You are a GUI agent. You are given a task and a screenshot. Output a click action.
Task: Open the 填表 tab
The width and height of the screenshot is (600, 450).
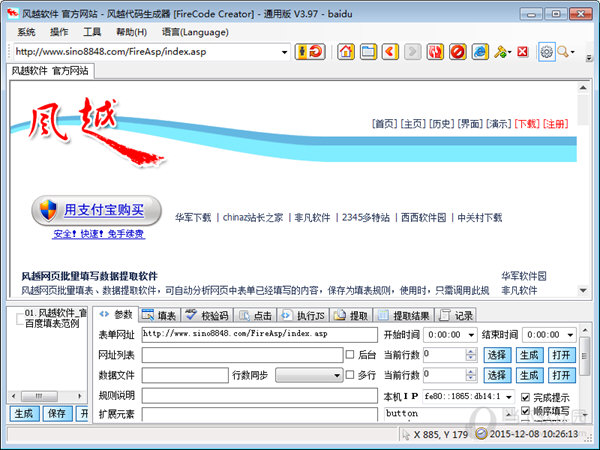coord(159,315)
